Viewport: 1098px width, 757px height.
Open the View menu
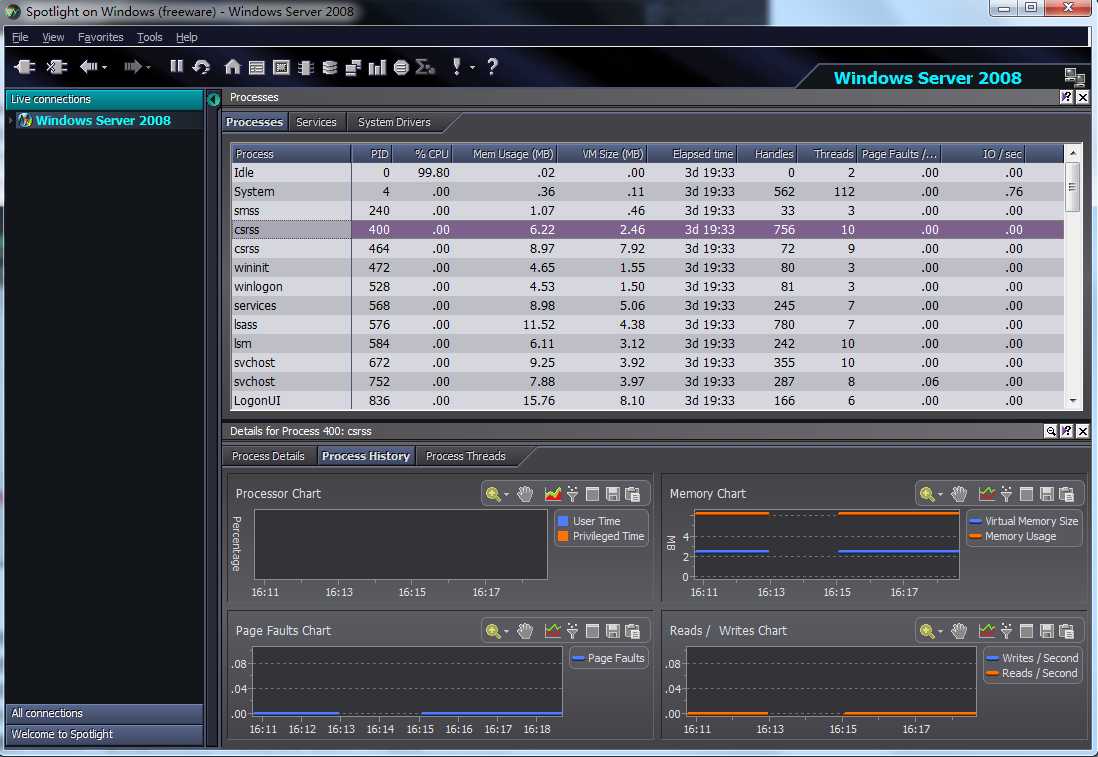[x=53, y=37]
